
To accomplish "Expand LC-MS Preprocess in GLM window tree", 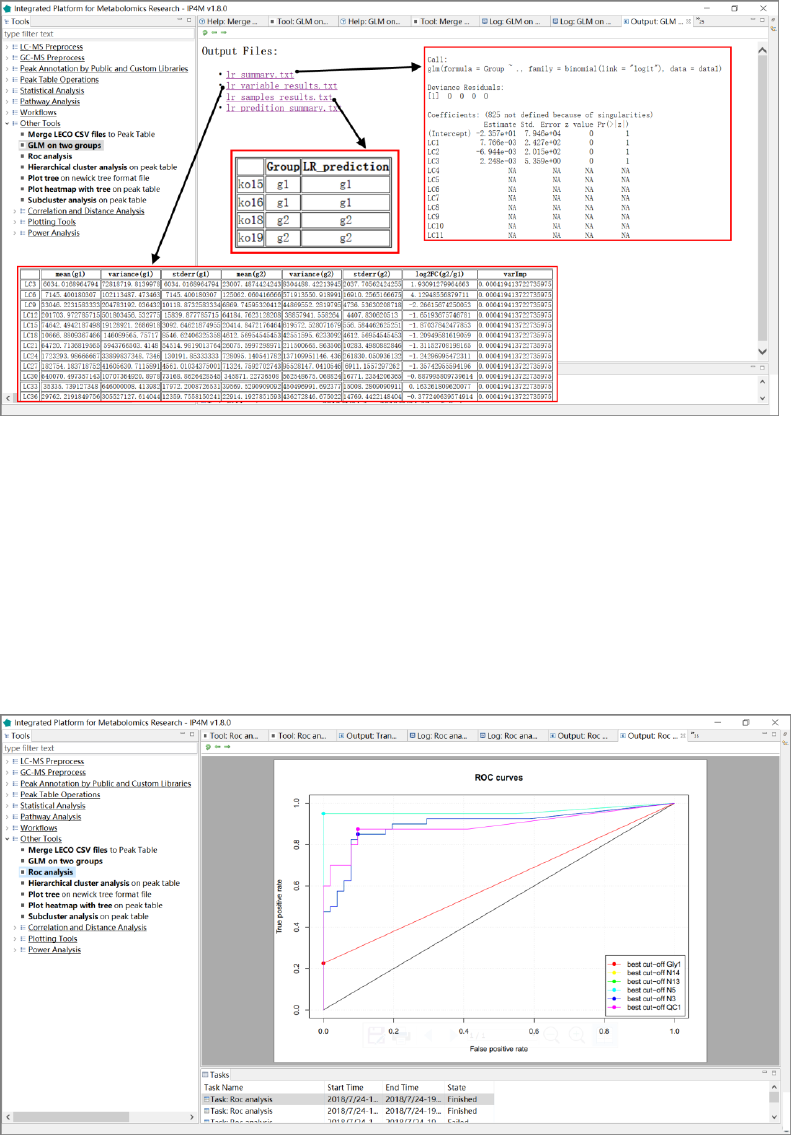I will pos(7,47).
